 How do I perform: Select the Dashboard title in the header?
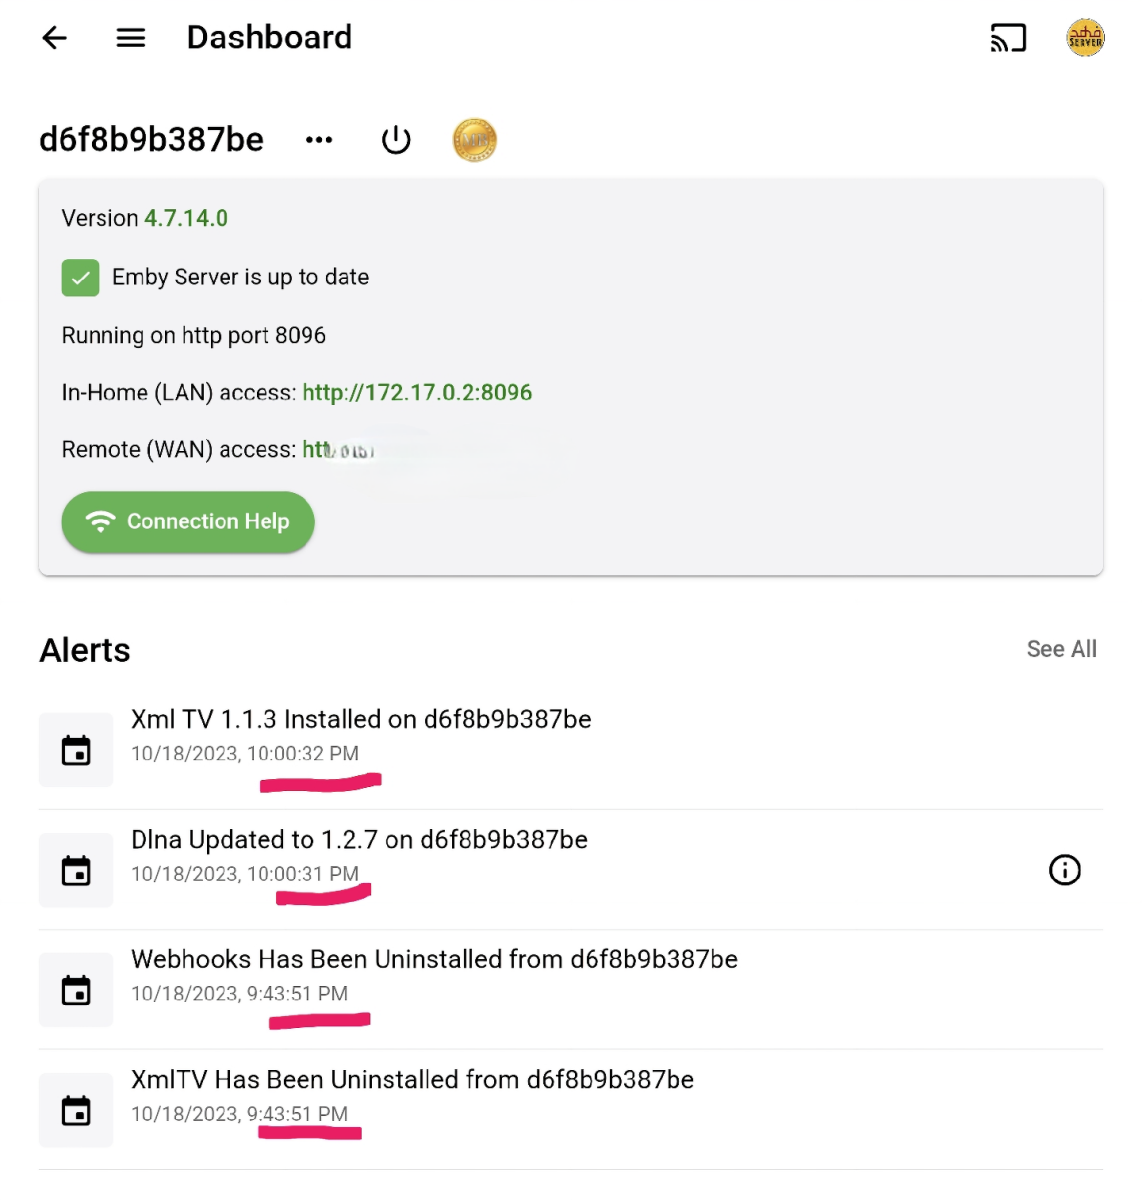268,38
